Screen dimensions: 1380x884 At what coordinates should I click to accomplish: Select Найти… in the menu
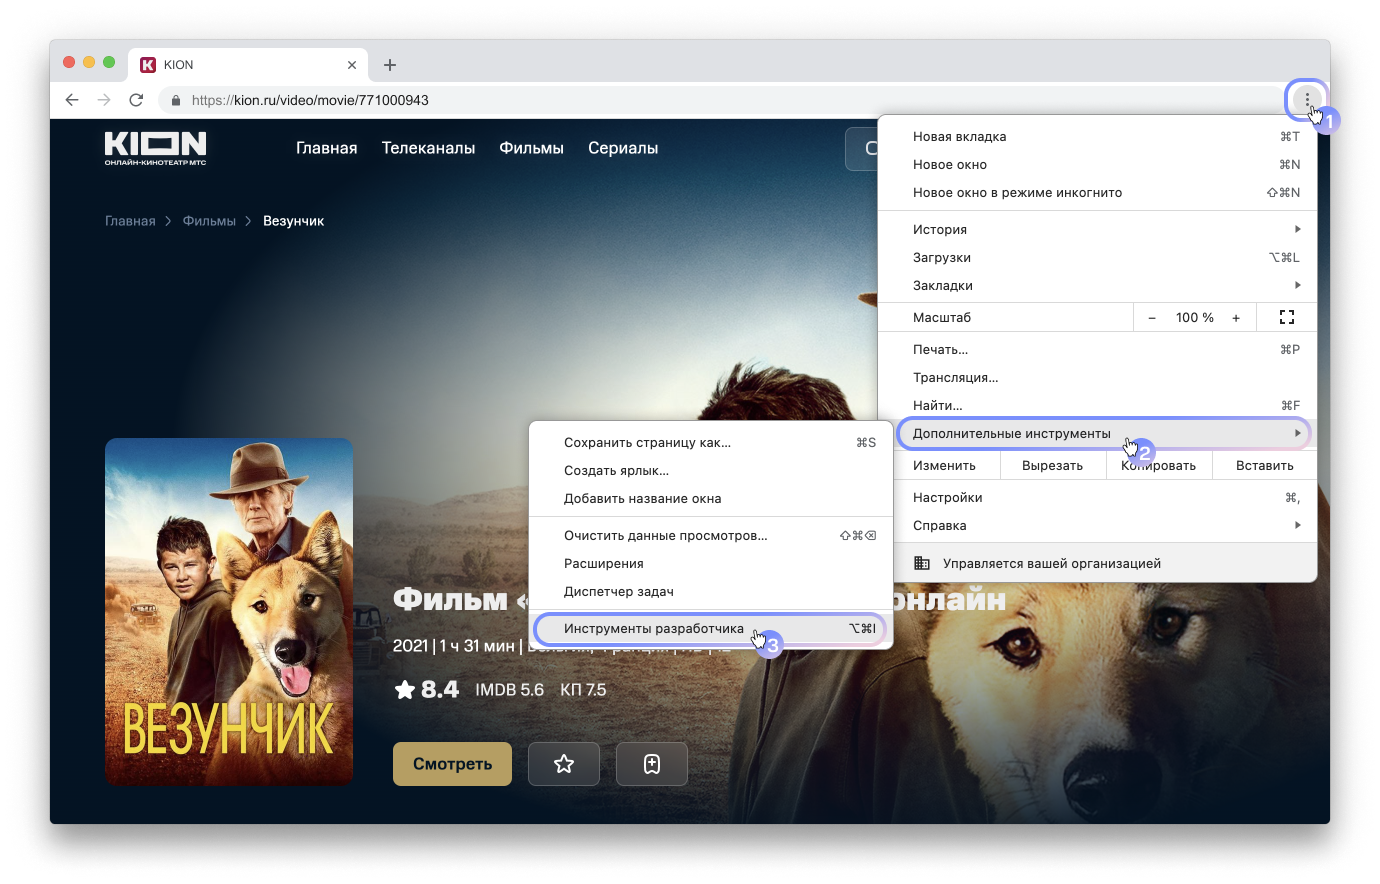click(1097, 405)
